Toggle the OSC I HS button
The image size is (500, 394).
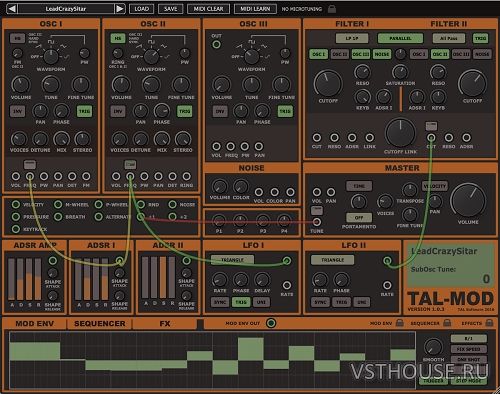coord(17,38)
